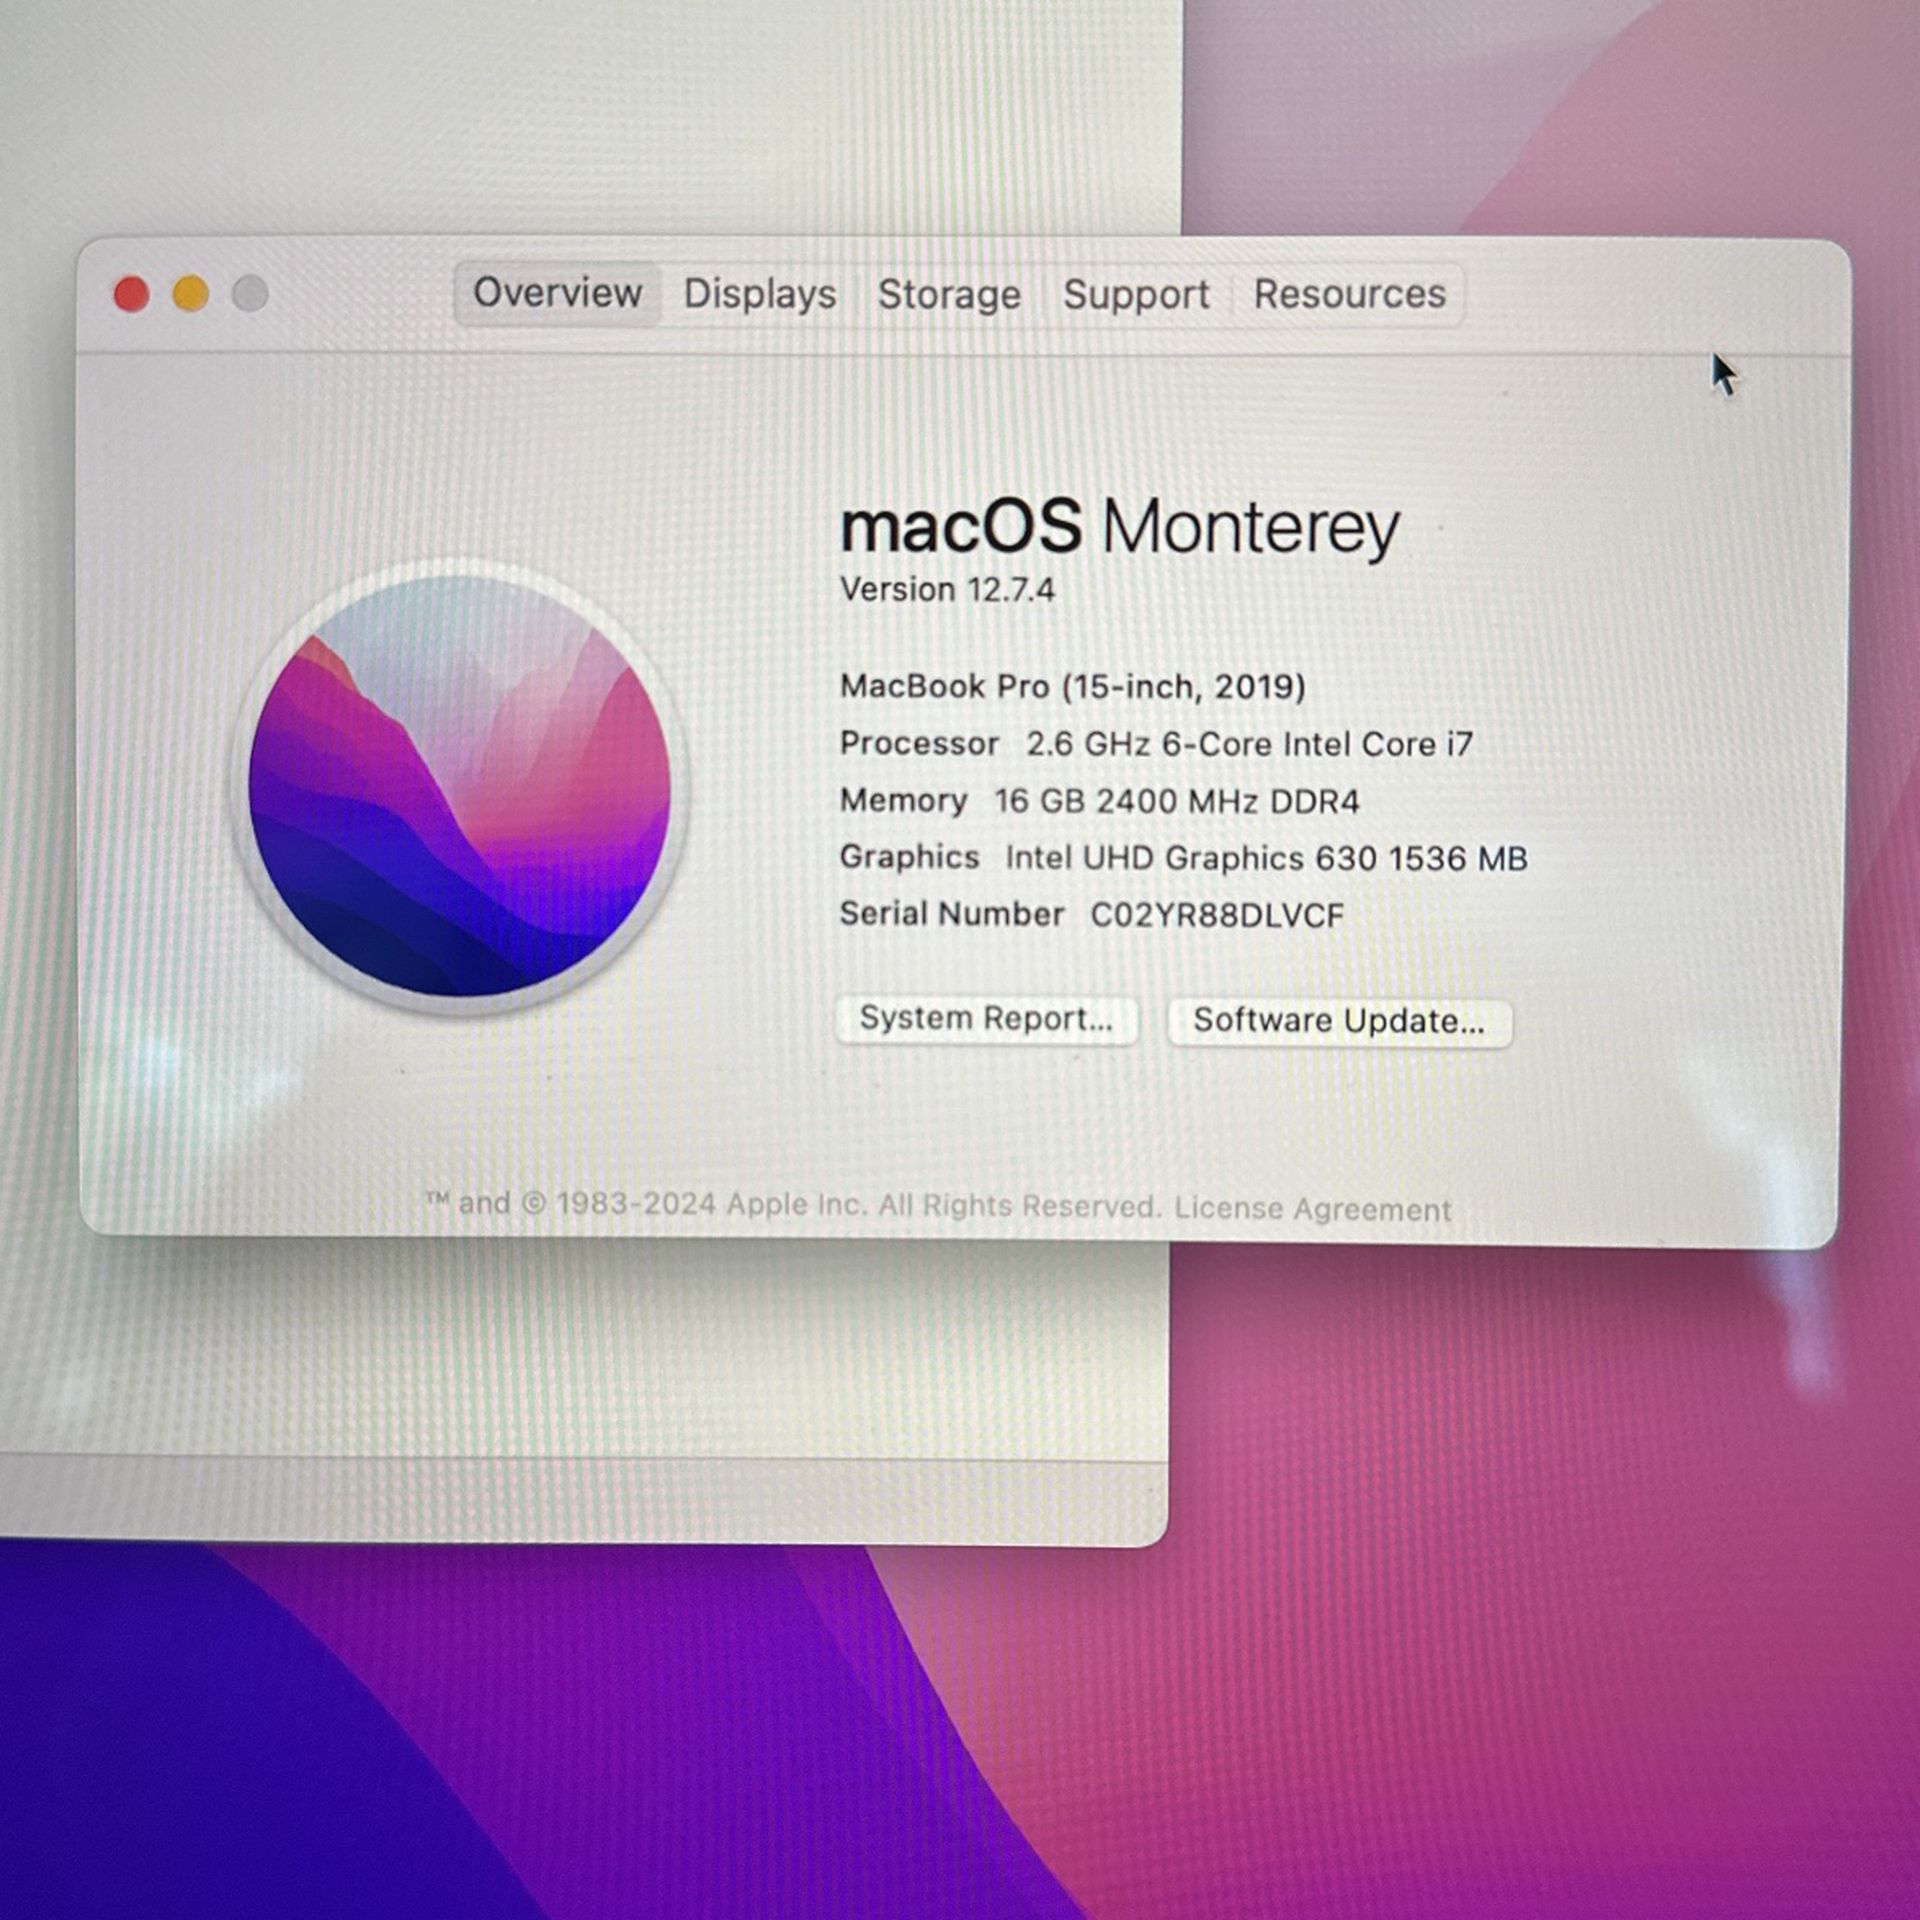Close the About This Mac window
1920x1920 pixels.
tap(131, 293)
